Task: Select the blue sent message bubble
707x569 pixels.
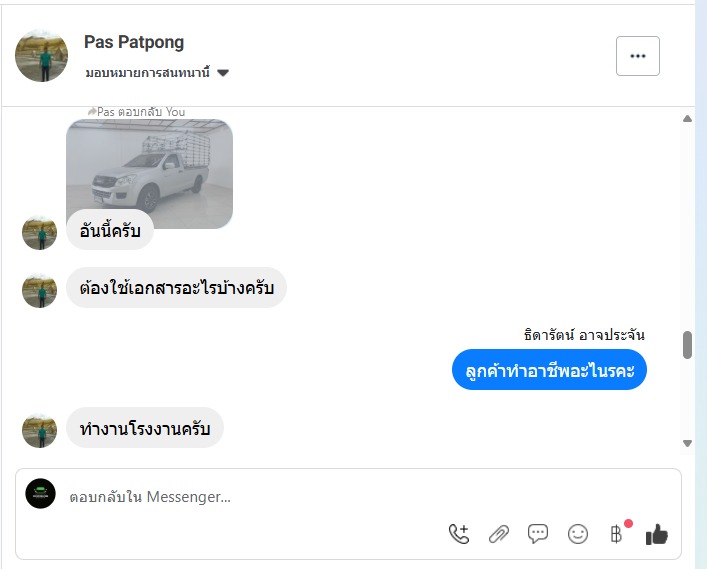Action: coord(549,371)
